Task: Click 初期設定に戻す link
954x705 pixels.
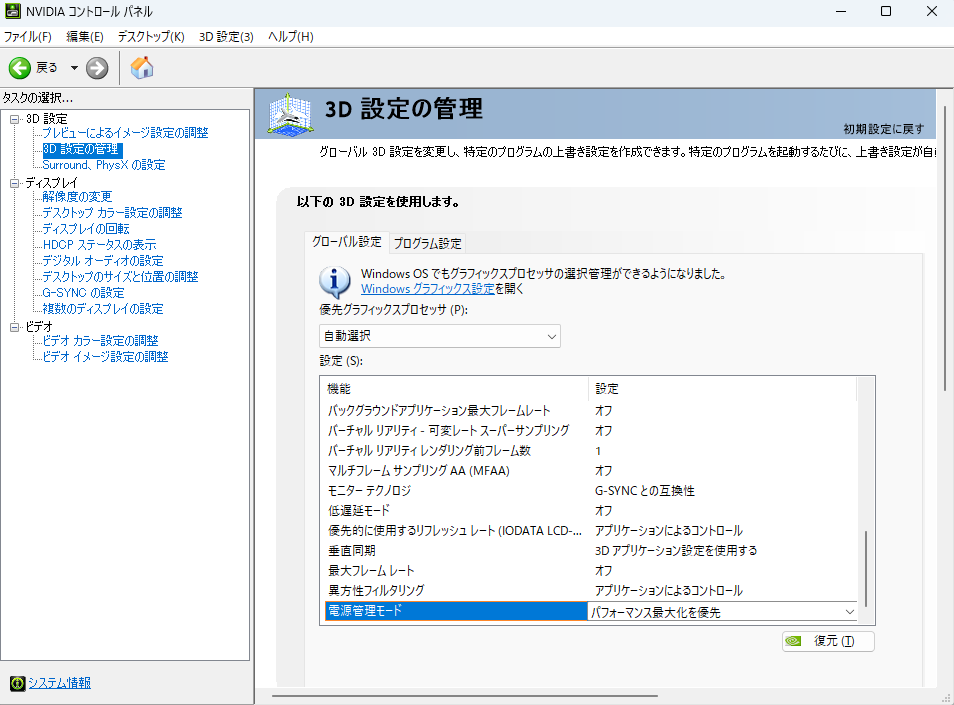Action: click(883, 129)
